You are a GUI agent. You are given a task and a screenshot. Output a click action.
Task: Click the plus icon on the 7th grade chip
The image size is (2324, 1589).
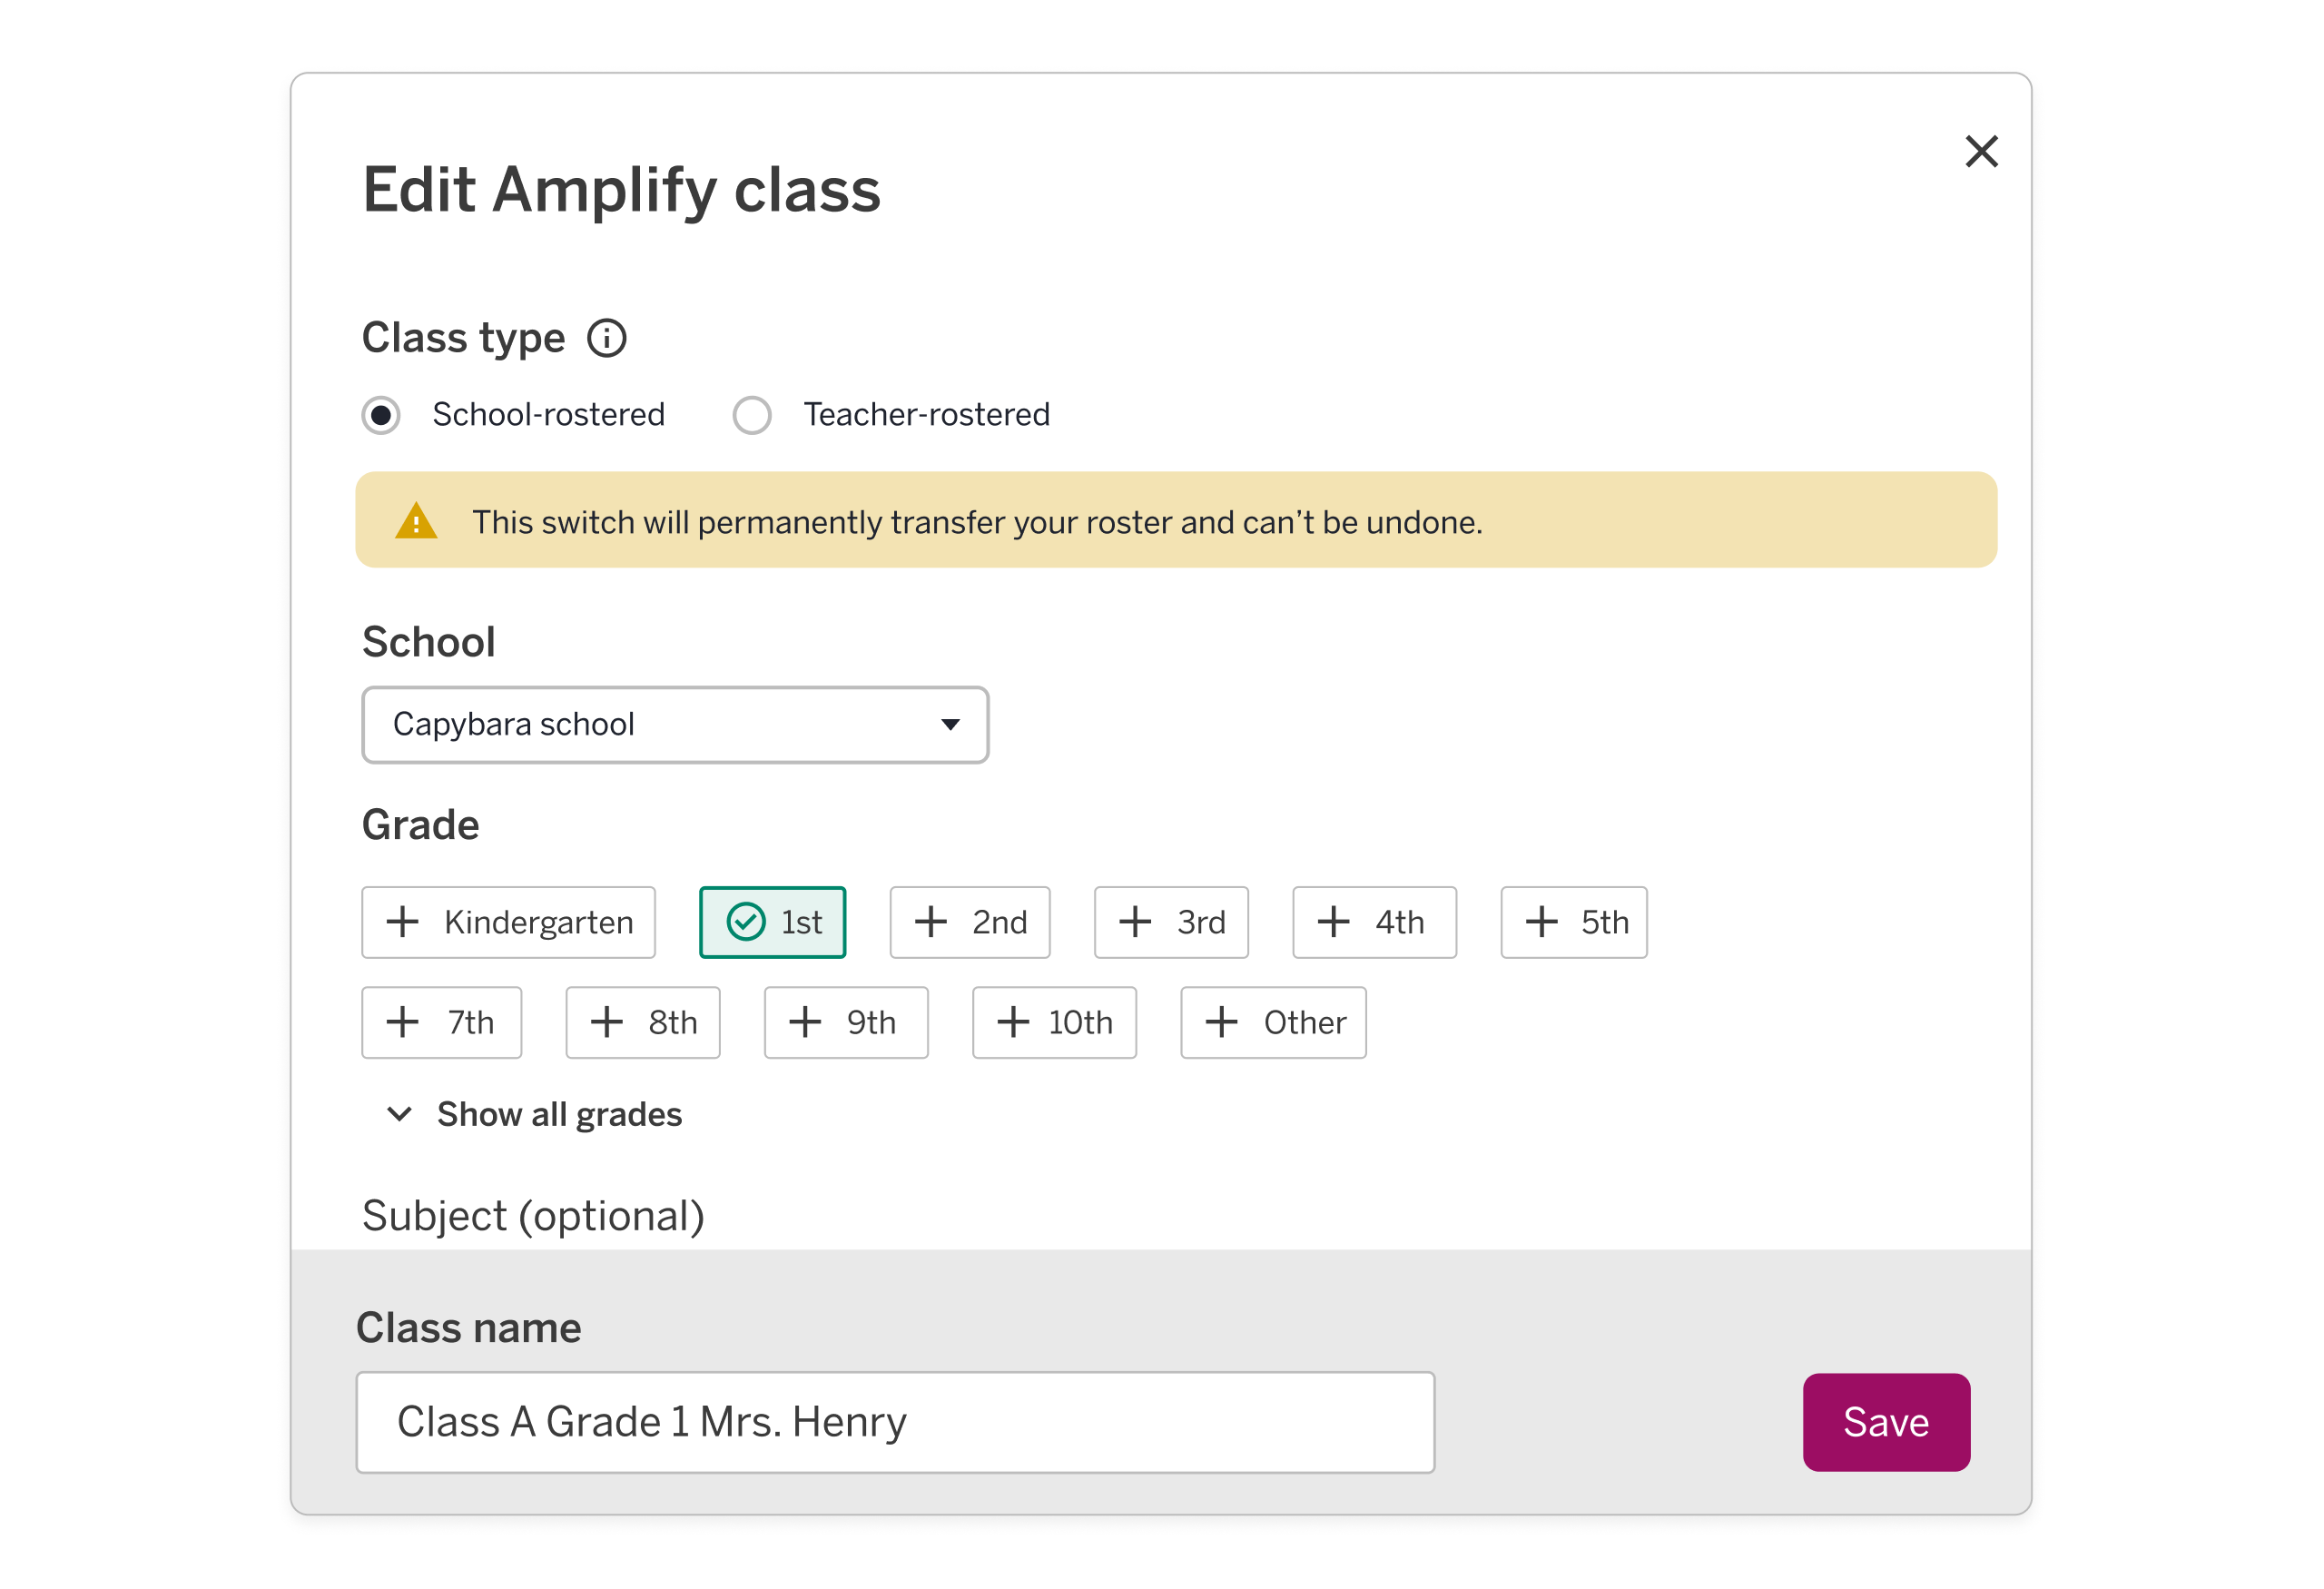[403, 1022]
